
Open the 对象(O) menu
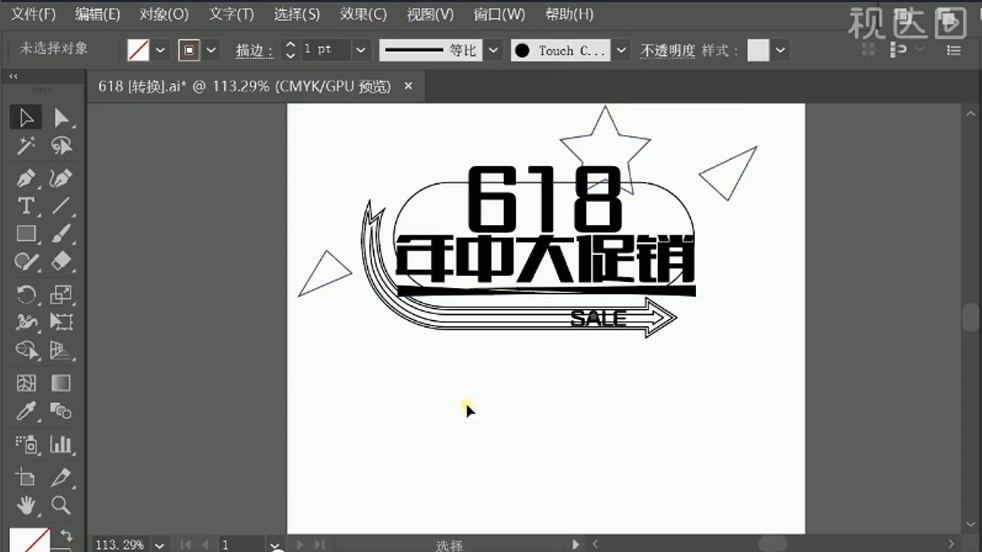[164, 14]
